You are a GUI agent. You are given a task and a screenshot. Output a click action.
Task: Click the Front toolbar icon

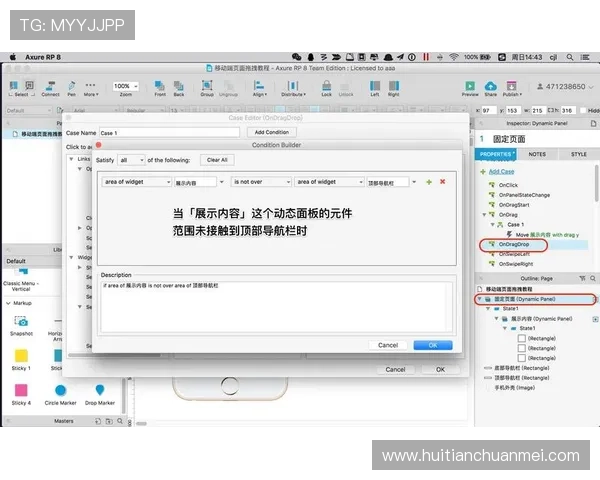pos(160,88)
